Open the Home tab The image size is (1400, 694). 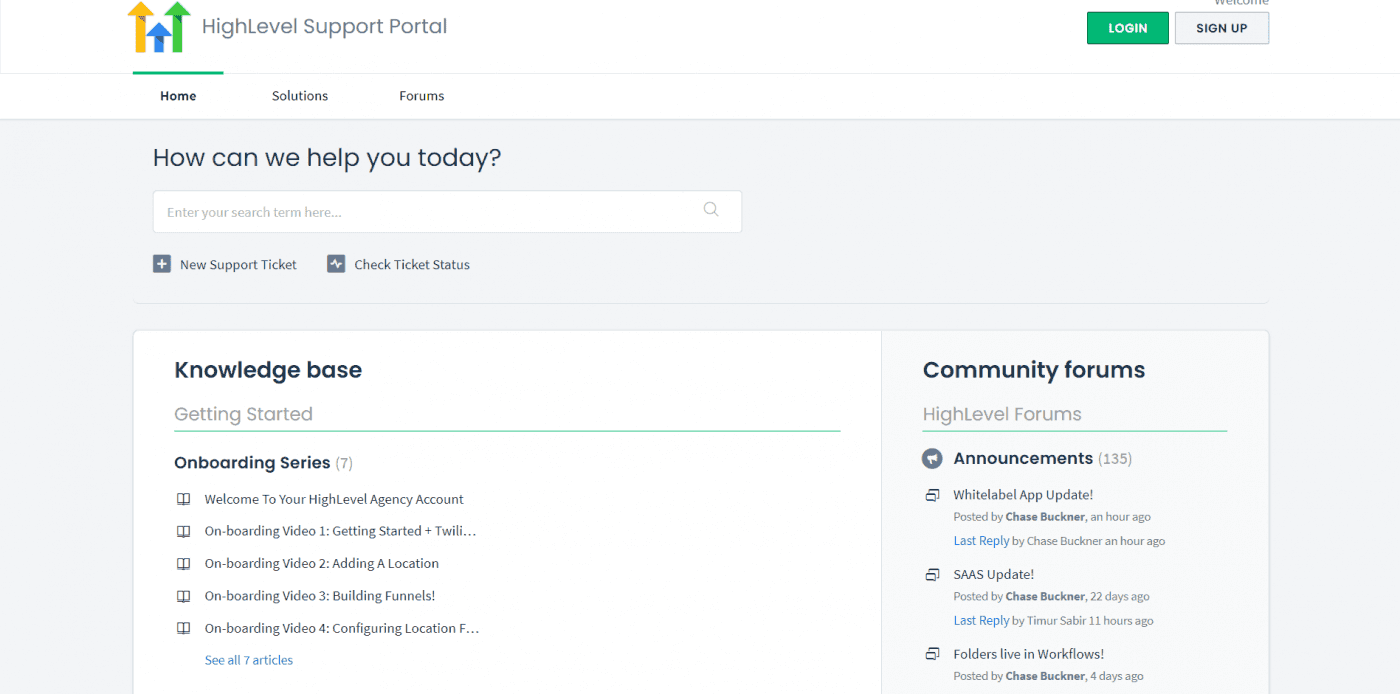(x=178, y=96)
